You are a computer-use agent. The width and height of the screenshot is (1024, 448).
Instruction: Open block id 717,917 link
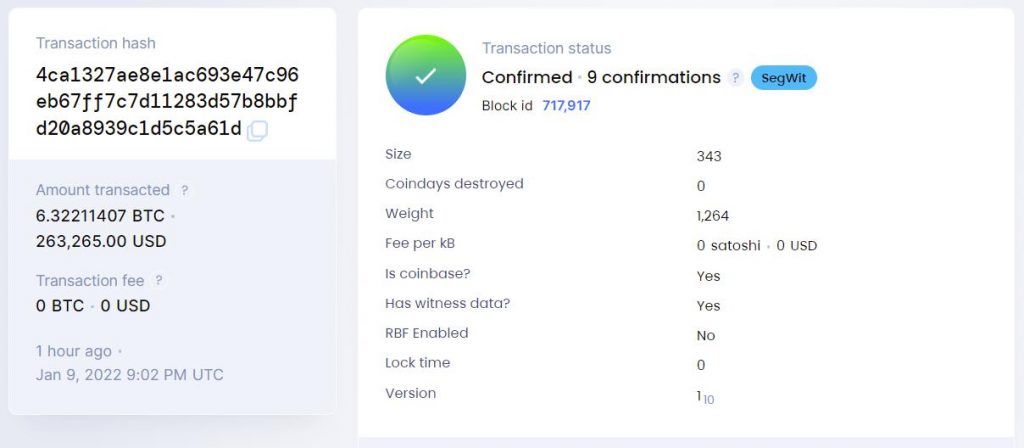tap(566, 105)
